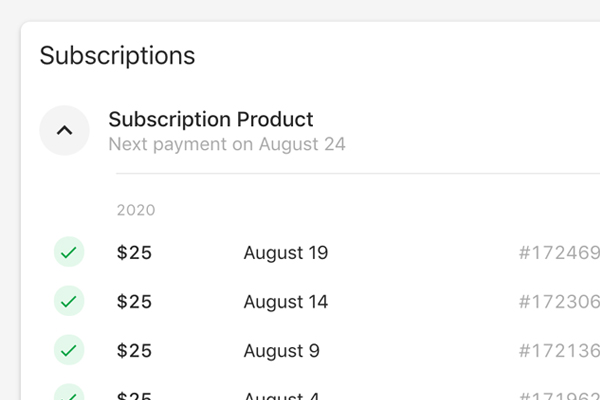Click the $25 amount for August 19
The image size is (600, 400).
pos(134,253)
